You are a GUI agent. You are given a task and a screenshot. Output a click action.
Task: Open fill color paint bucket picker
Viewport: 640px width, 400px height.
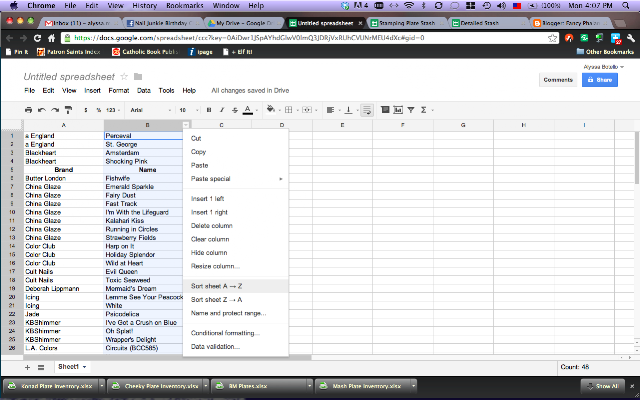[x=271, y=109]
